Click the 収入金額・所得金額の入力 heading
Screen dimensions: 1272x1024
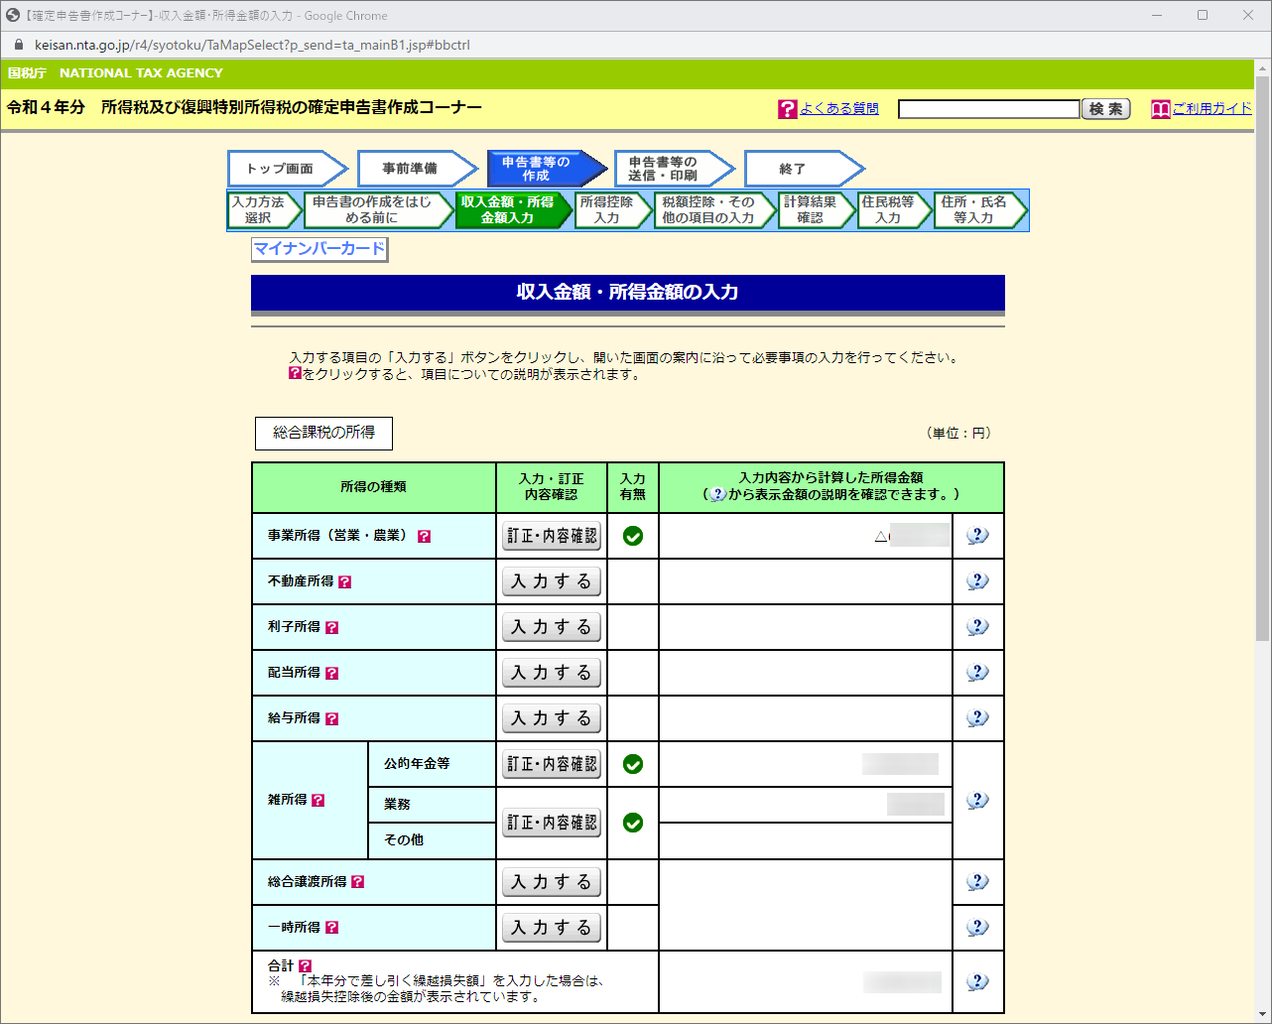628,292
